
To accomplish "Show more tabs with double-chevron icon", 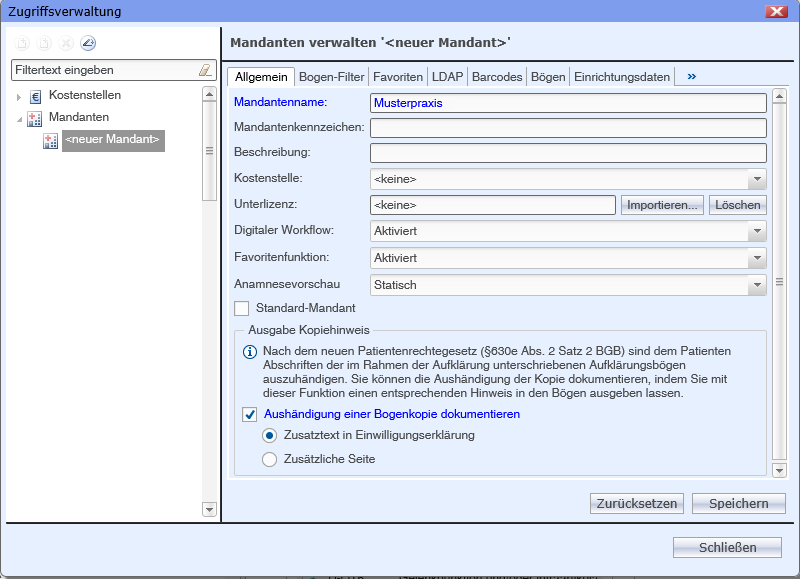I will 691,76.
